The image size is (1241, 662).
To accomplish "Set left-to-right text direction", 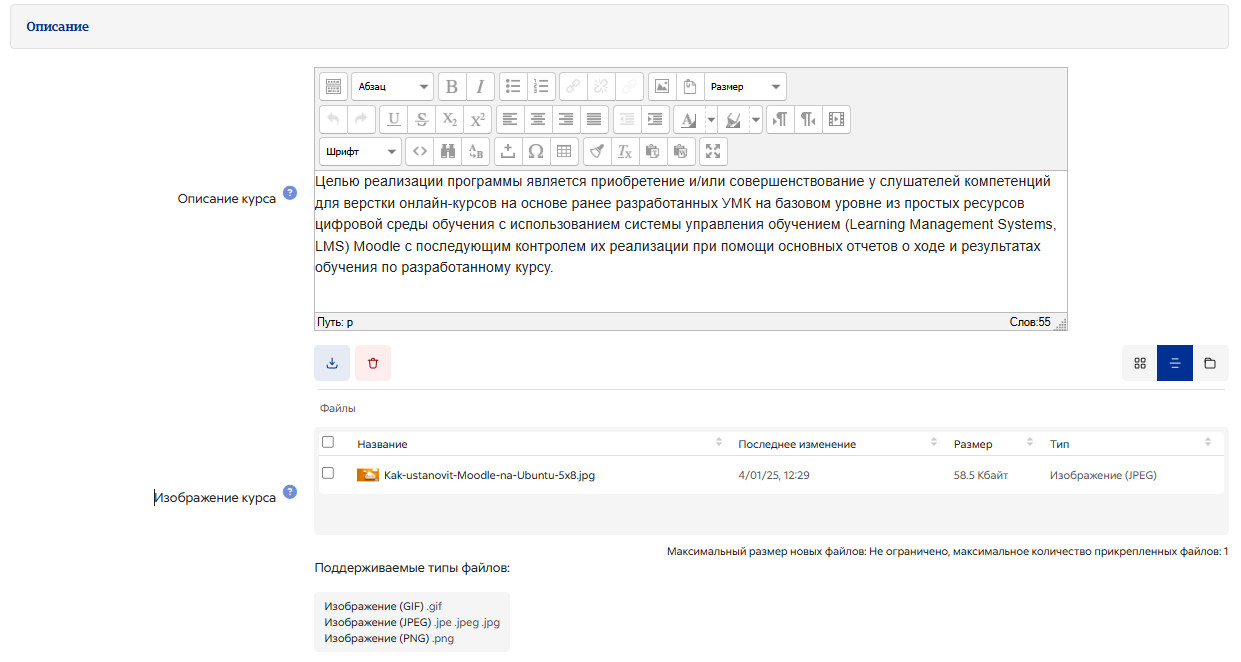I will click(x=780, y=120).
